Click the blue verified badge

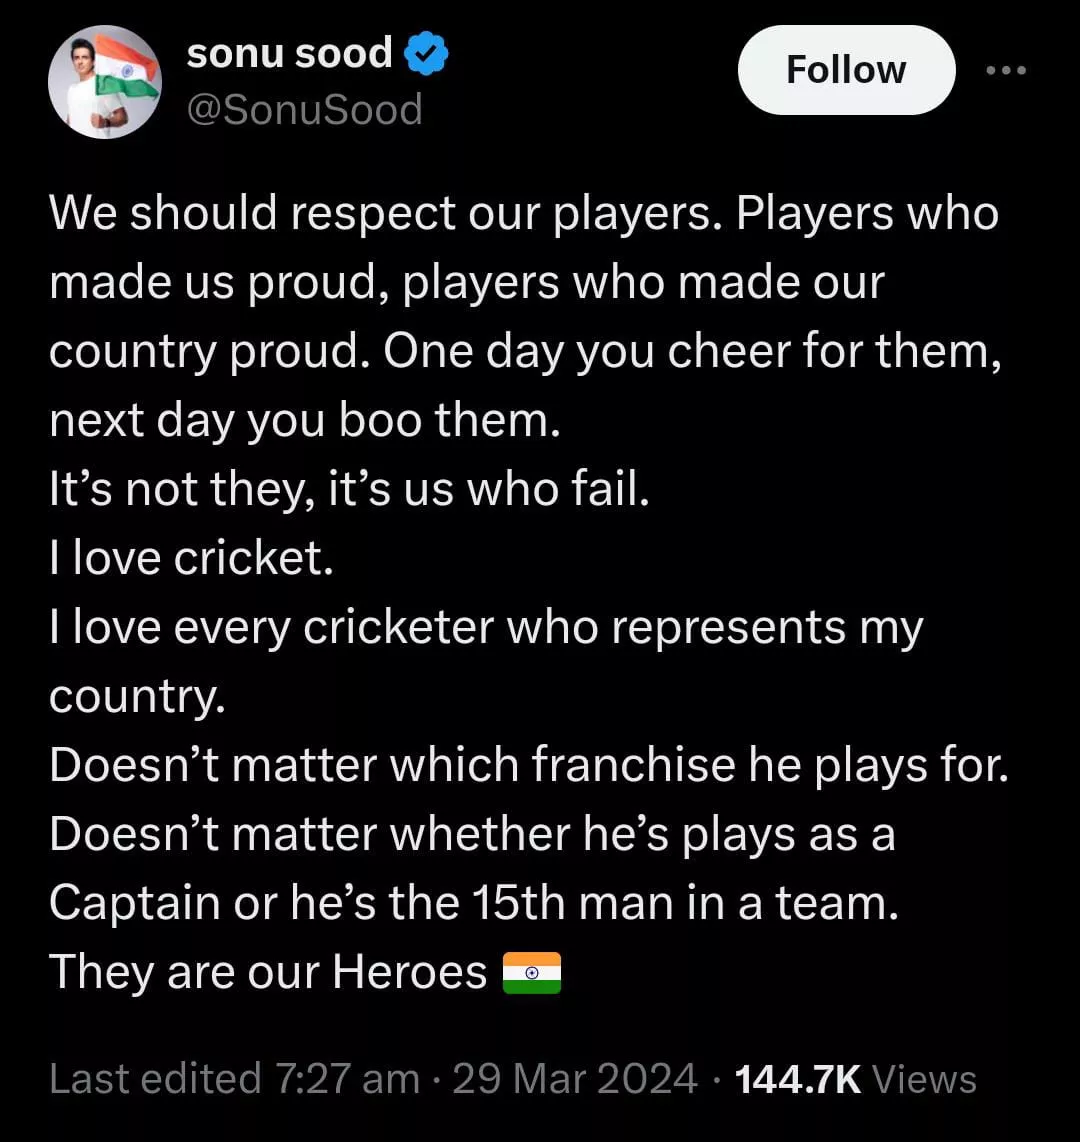point(425,55)
